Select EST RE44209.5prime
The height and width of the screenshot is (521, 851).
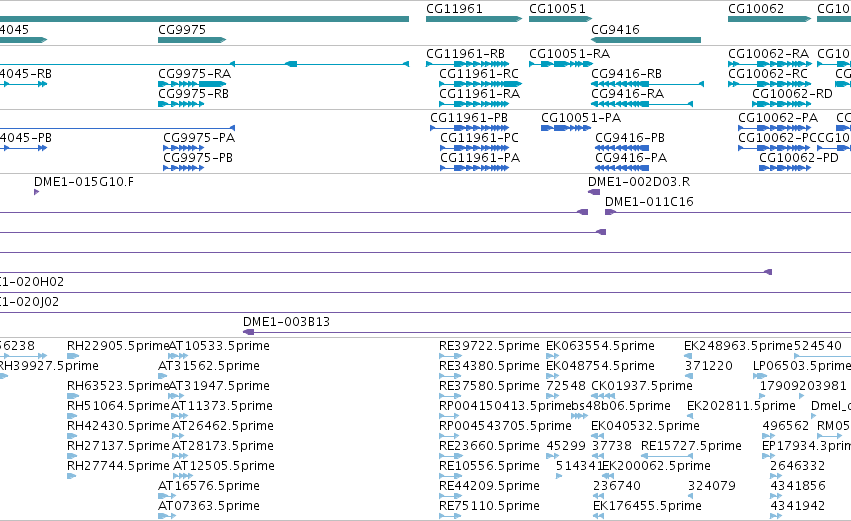[450, 496]
